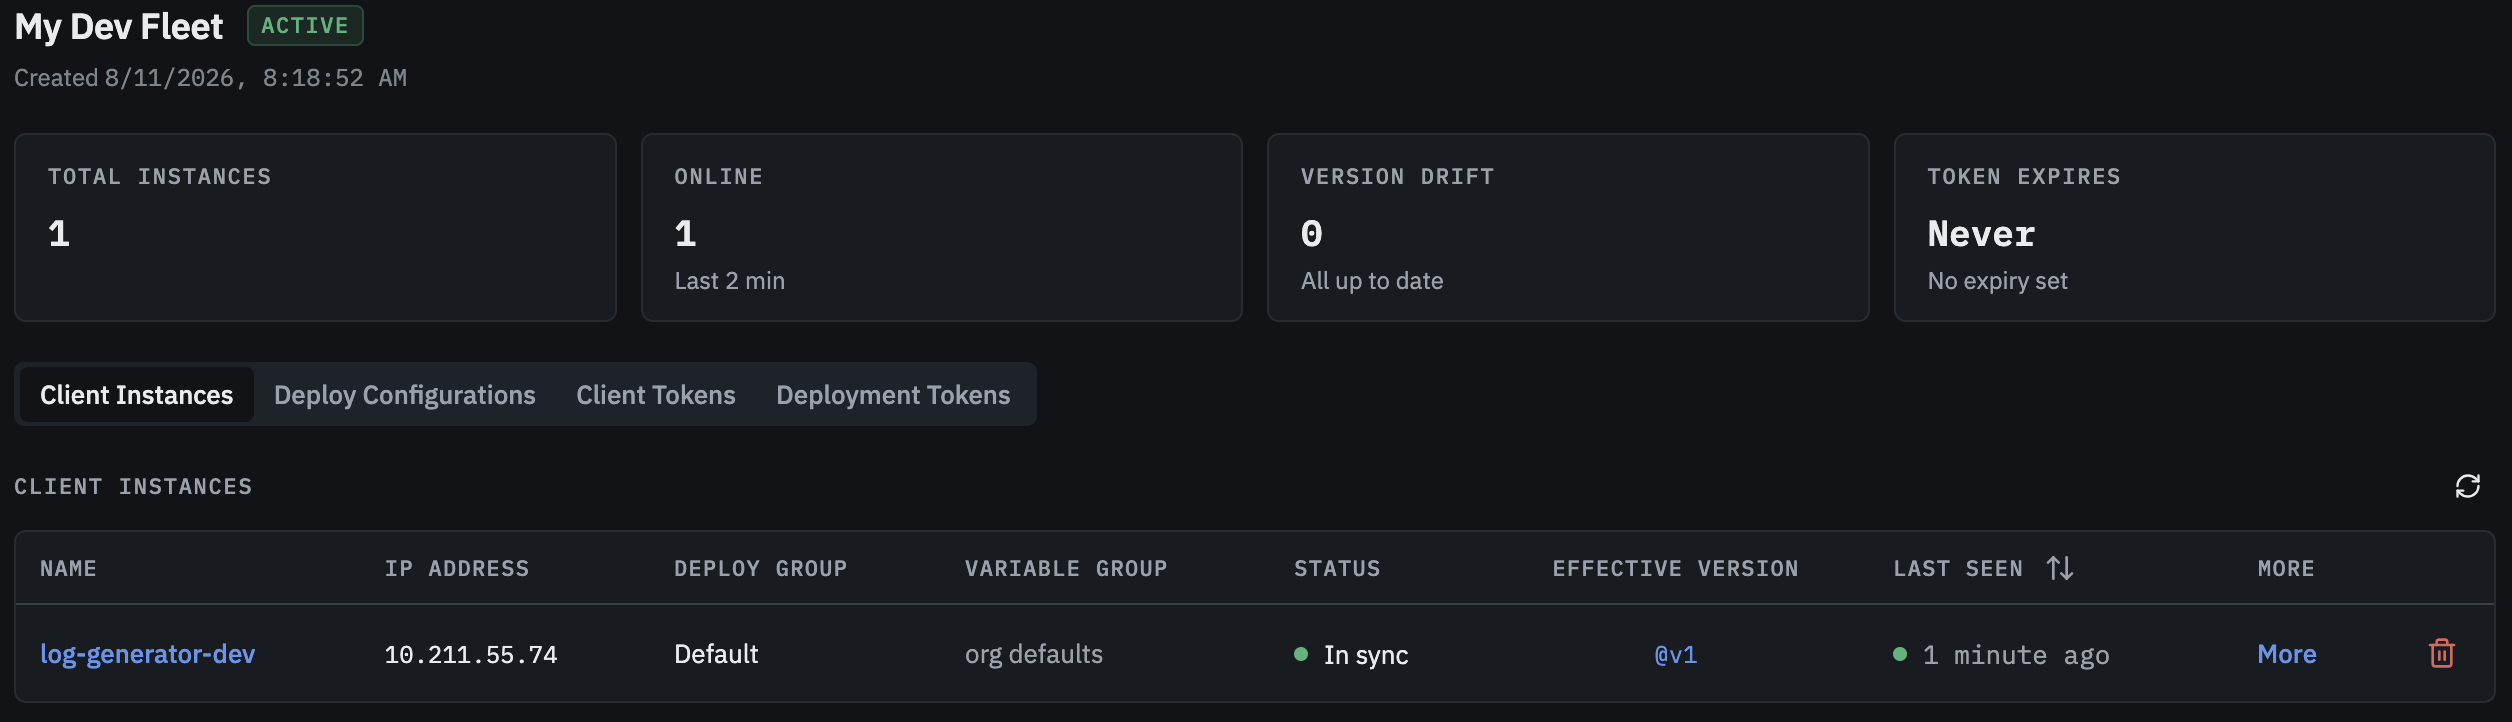
Task: Select the Online instances card
Action: 941,227
